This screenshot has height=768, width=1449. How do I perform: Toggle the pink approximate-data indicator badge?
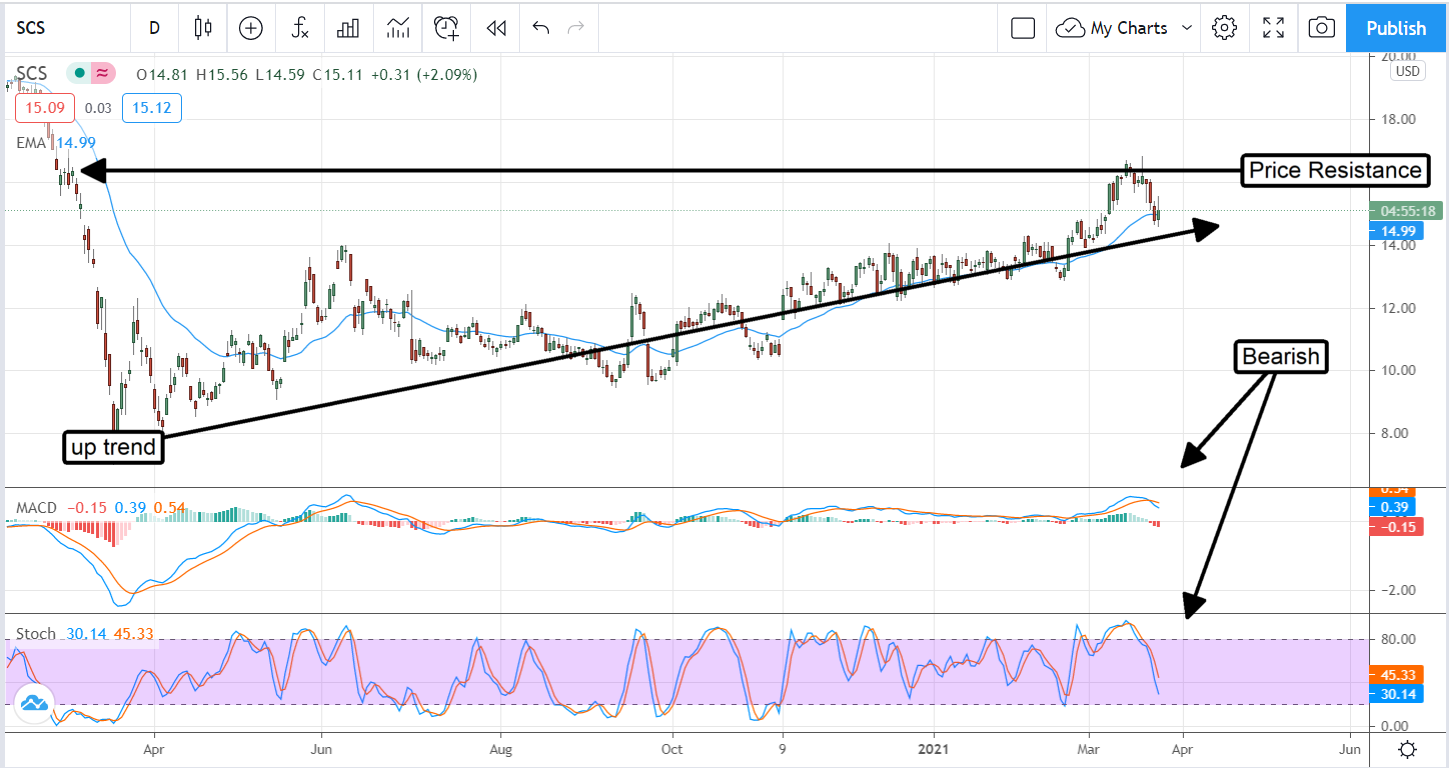point(101,73)
